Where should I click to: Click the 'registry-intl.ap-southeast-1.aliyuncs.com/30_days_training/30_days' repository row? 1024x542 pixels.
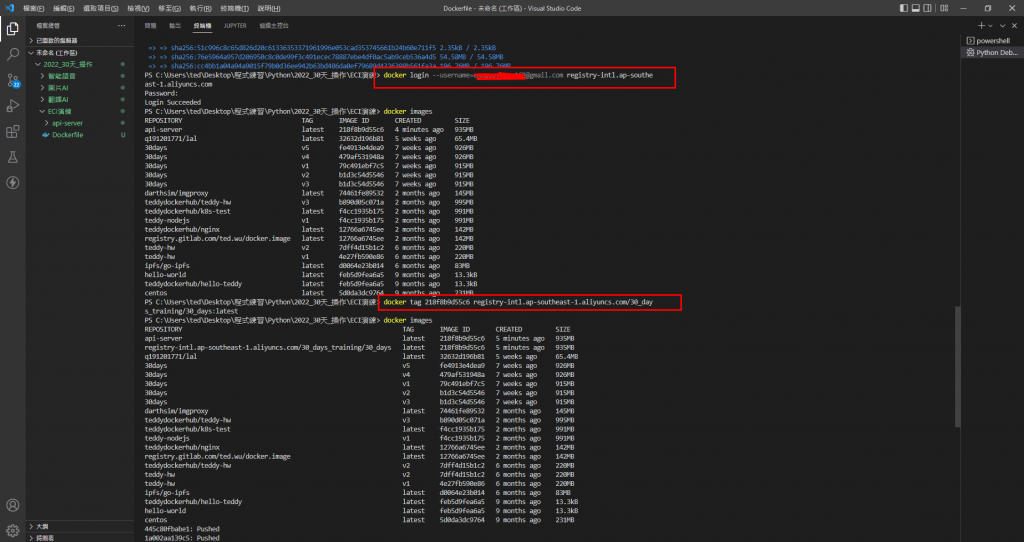pyautogui.click(x=268, y=347)
